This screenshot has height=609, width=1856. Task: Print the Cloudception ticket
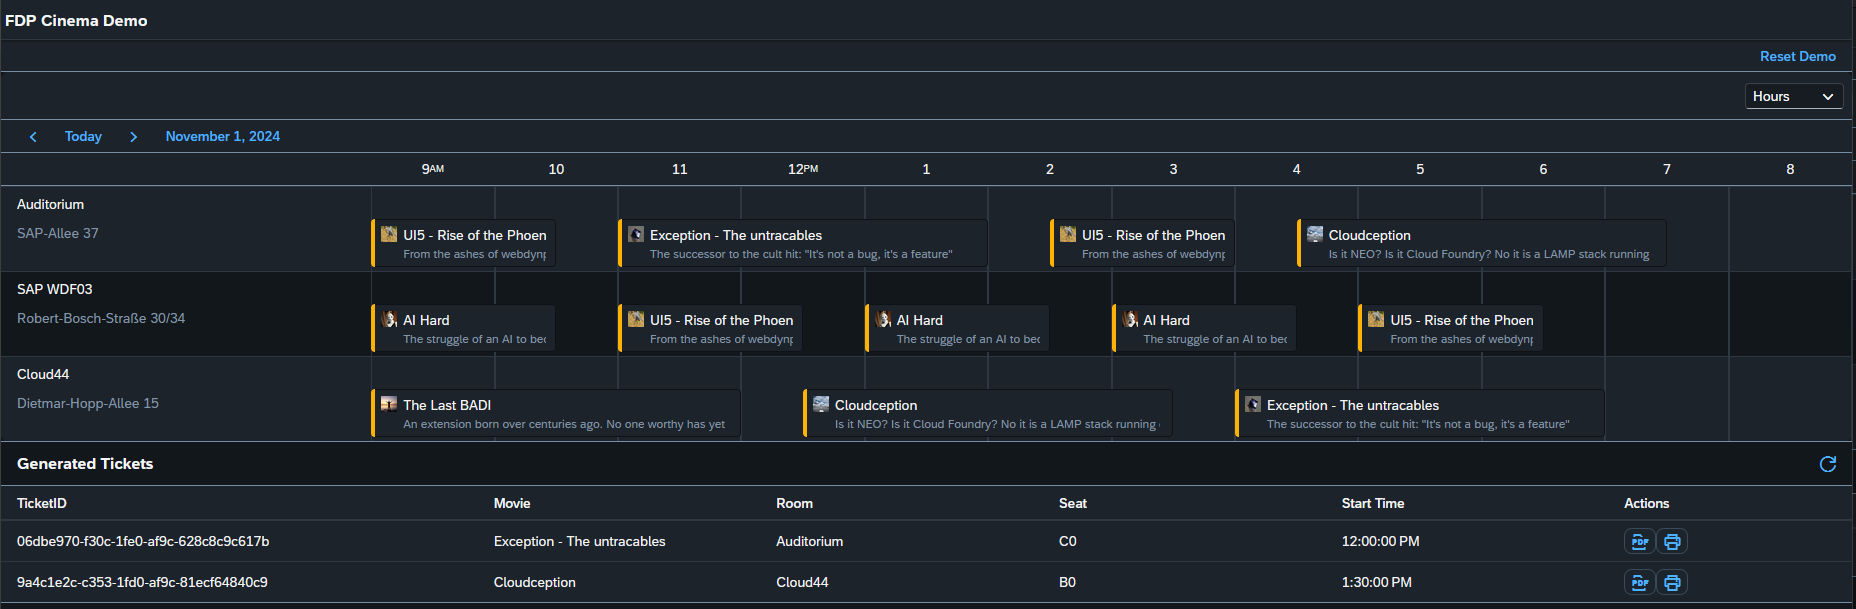(1672, 582)
